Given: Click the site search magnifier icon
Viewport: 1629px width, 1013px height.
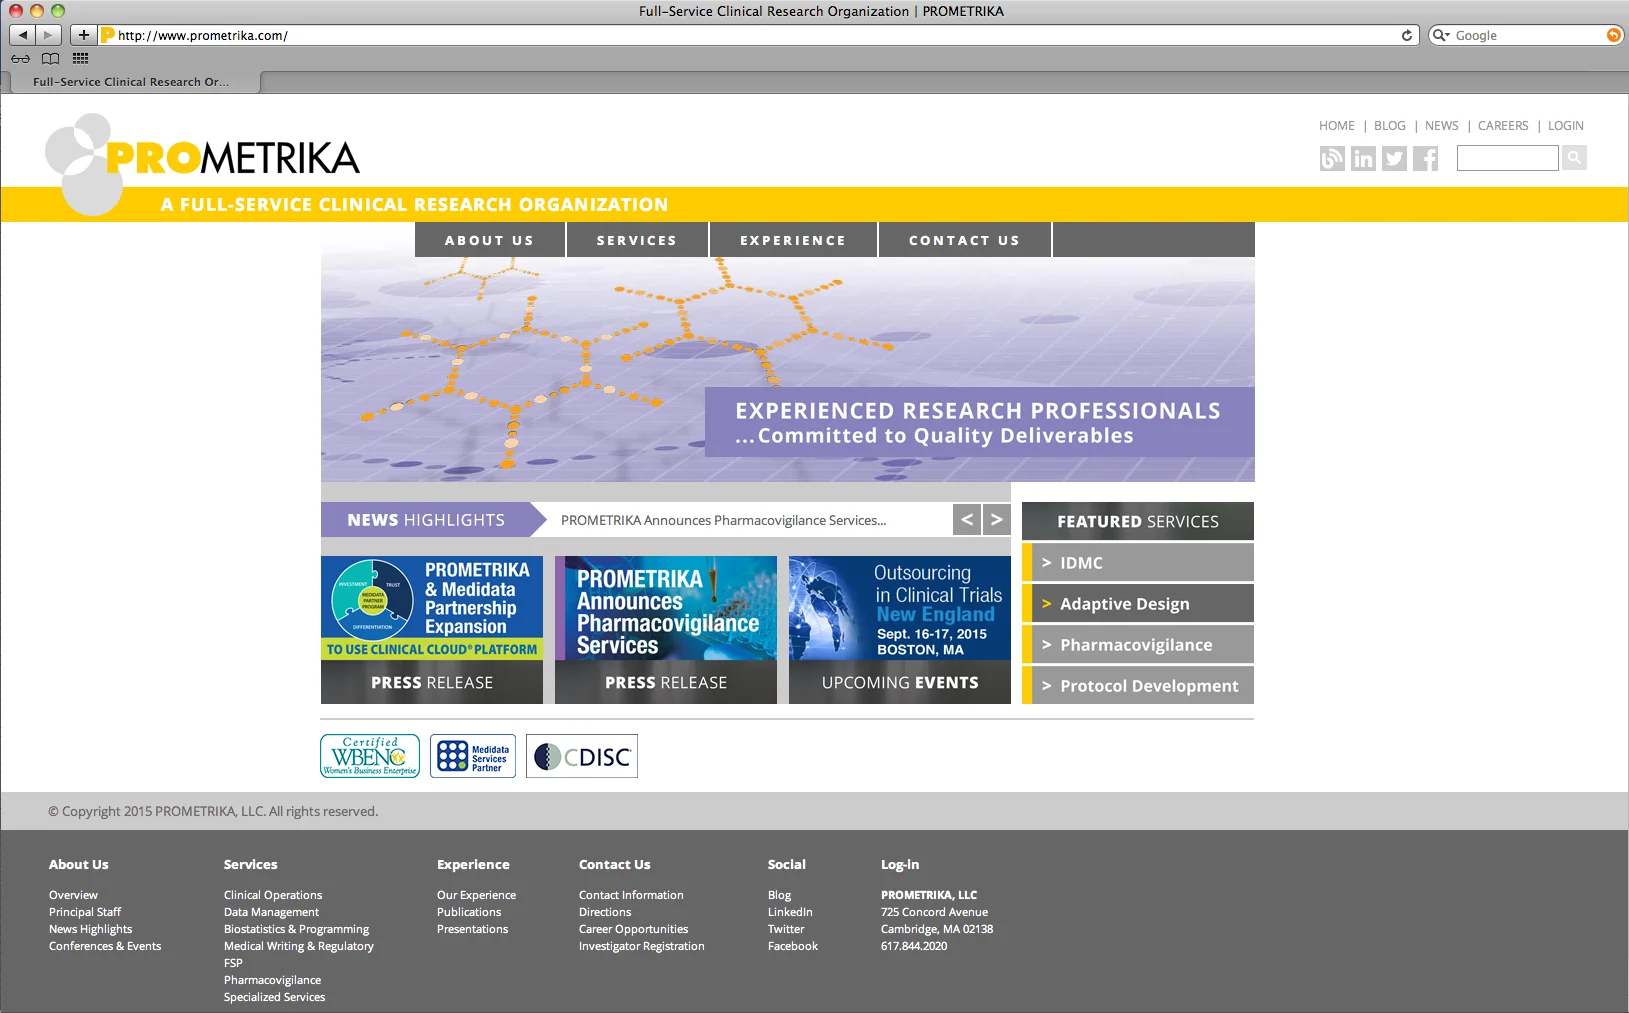Looking at the screenshot, I should (x=1574, y=158).
